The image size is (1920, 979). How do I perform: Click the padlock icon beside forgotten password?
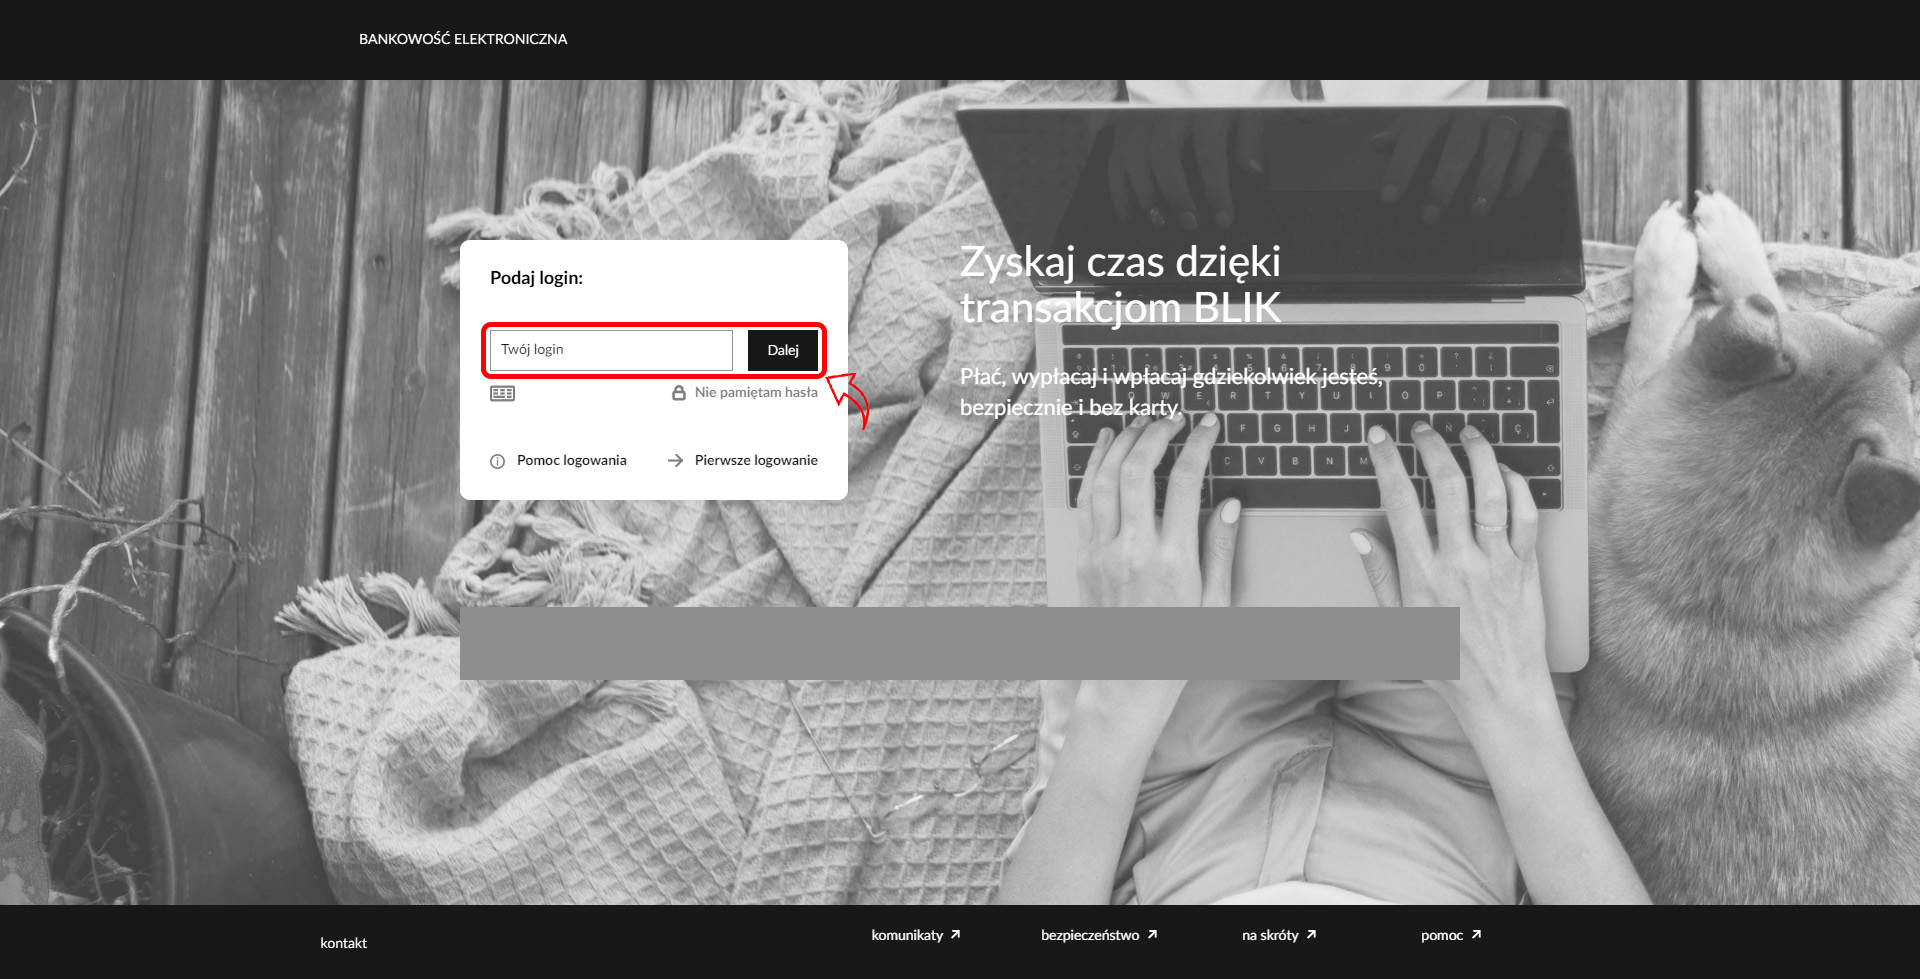click(x=679, y=393)
